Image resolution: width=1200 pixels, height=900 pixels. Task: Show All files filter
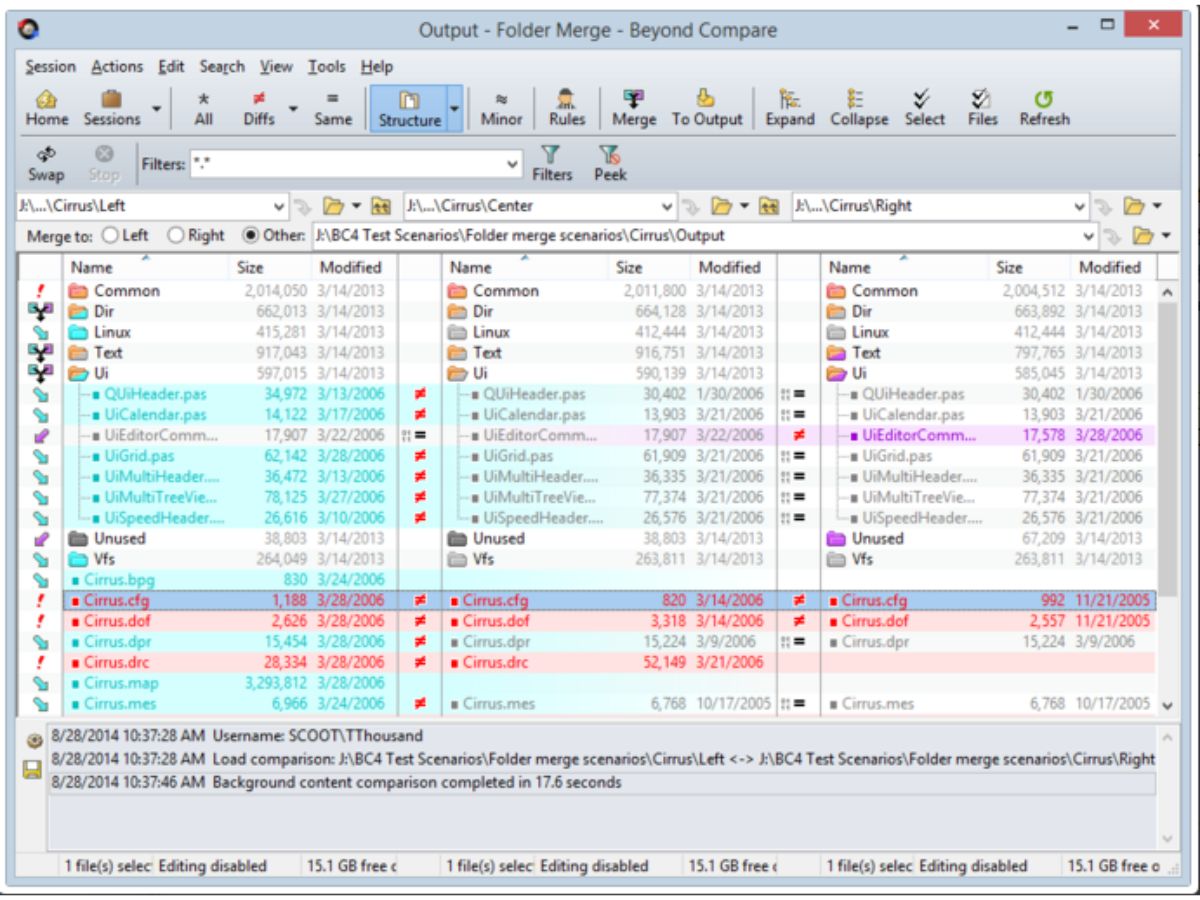[x=203, y=108]
